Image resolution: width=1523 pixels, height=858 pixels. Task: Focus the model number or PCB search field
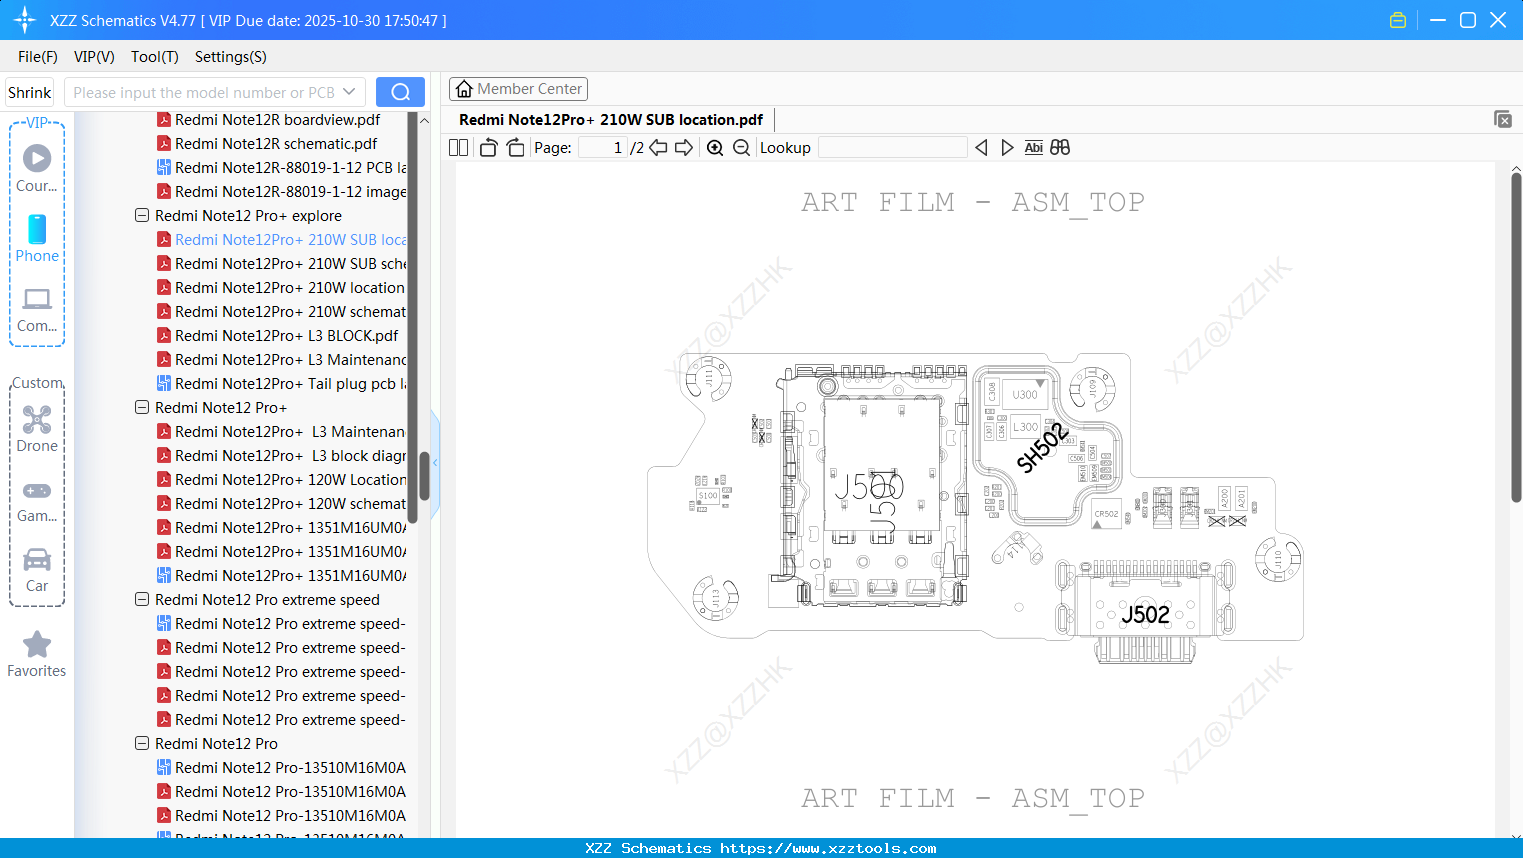pos(204,92)
